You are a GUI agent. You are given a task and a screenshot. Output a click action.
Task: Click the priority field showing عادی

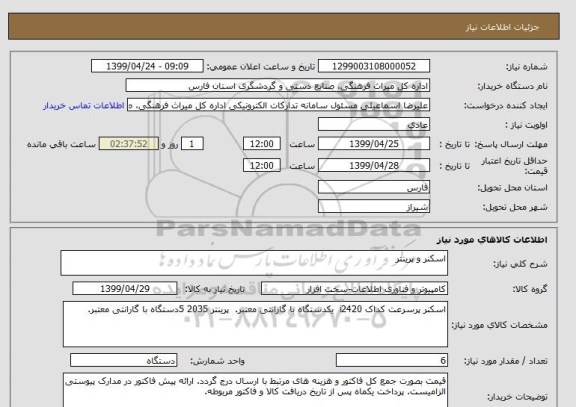(x=374, y=125)
